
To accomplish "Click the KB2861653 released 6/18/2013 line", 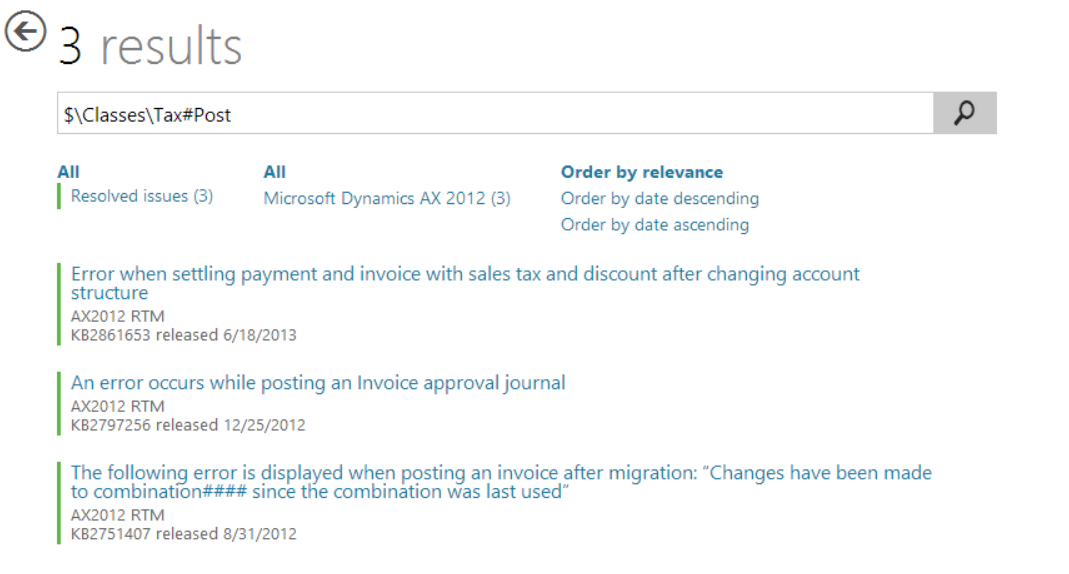I will click(x=183, y=335).
